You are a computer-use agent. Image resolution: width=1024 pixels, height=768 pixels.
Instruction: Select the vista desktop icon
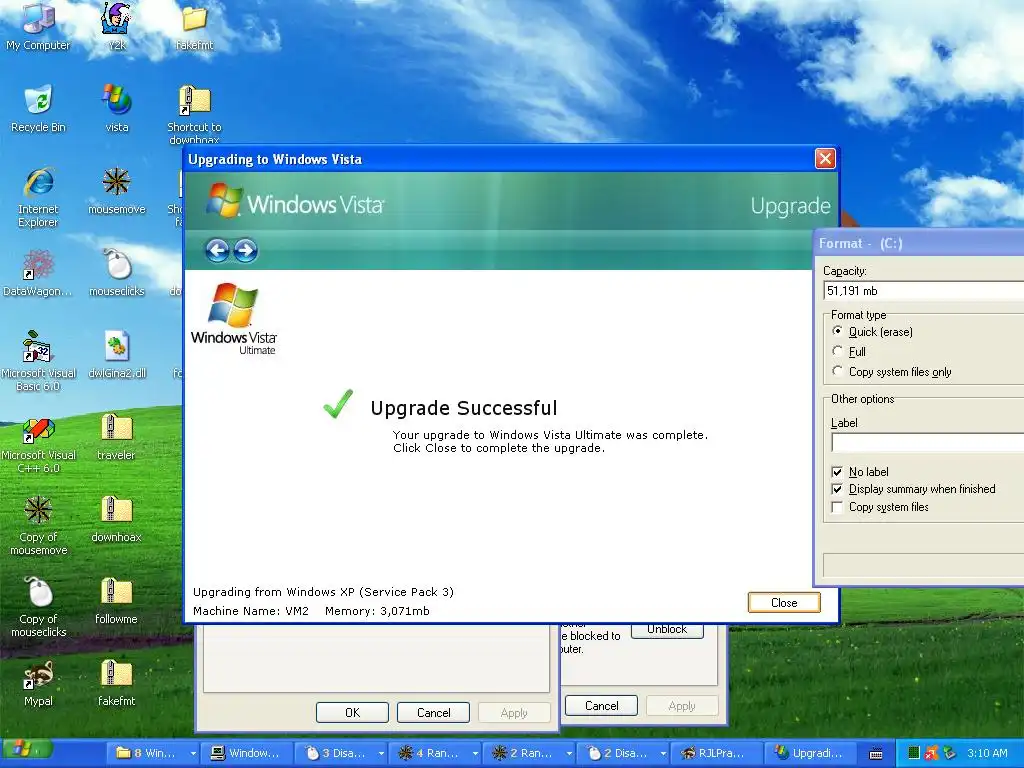click(117, 108)
